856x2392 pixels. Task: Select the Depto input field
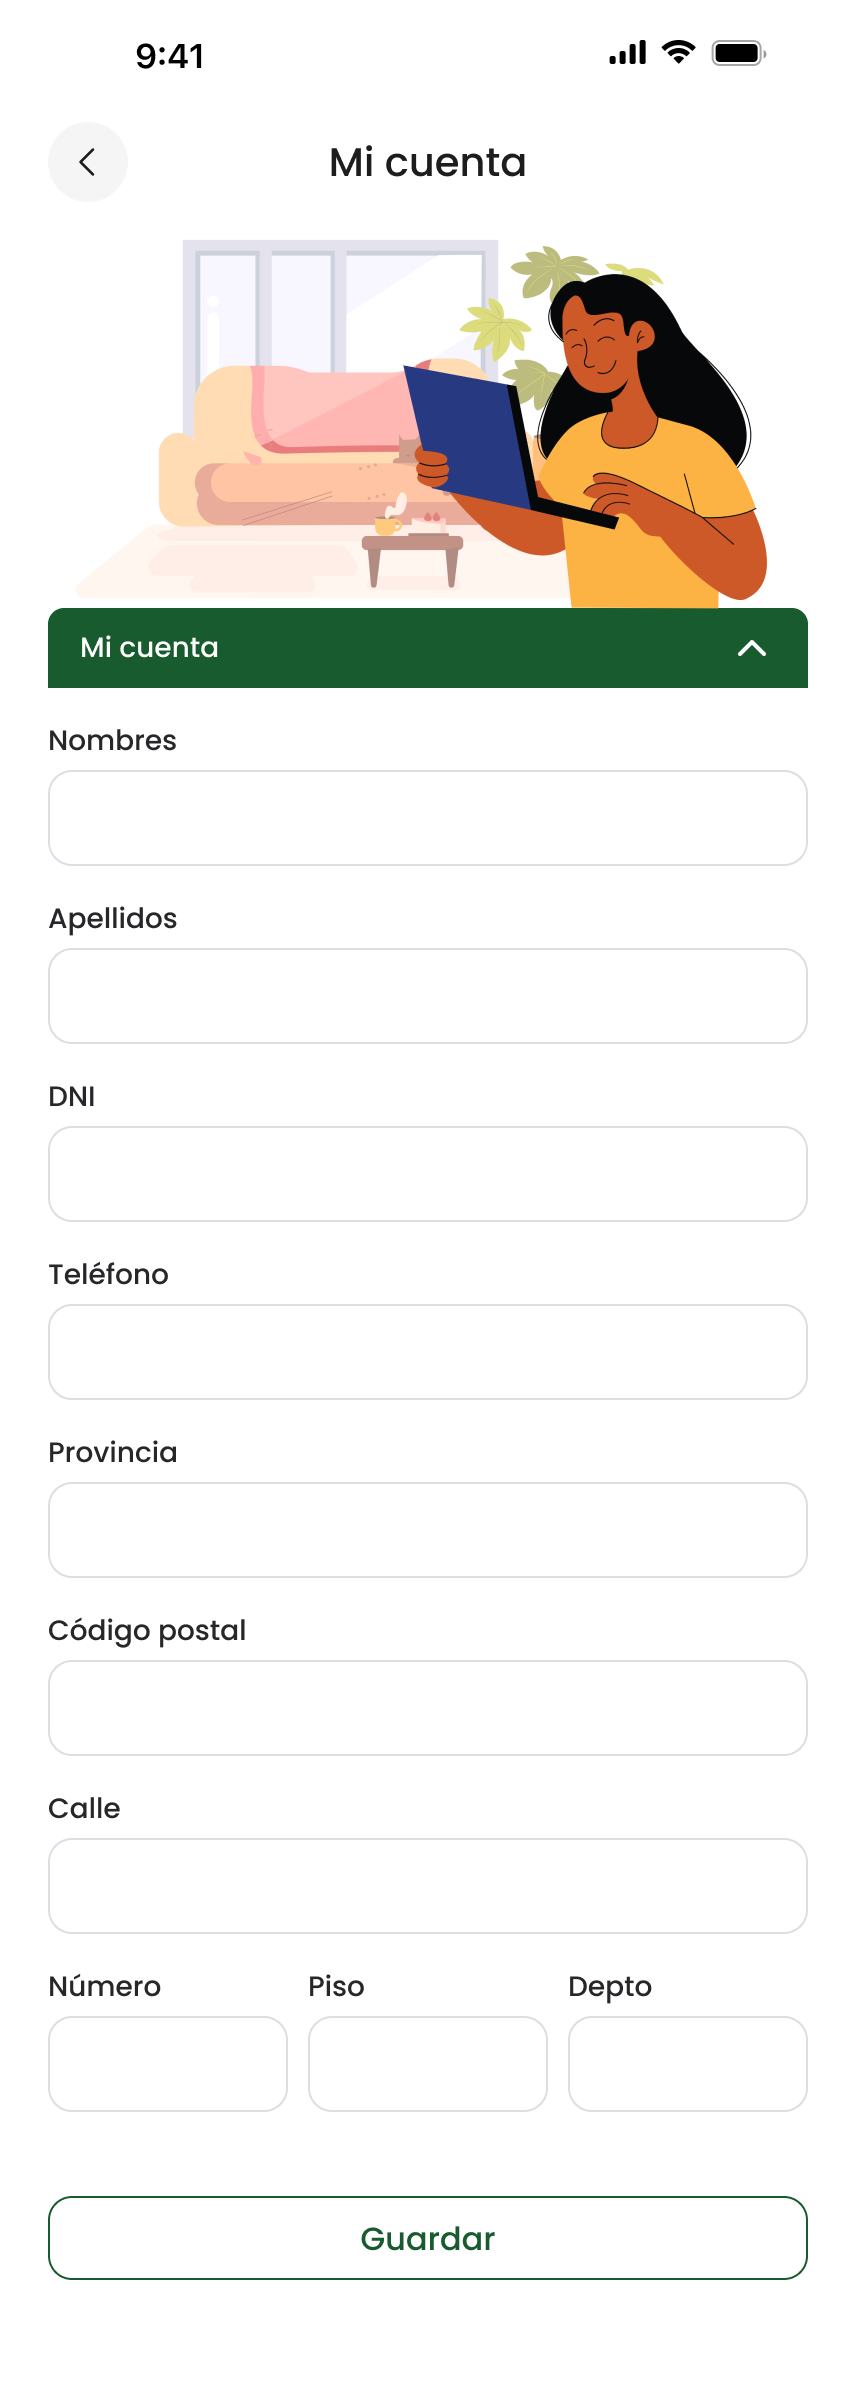688,2064
